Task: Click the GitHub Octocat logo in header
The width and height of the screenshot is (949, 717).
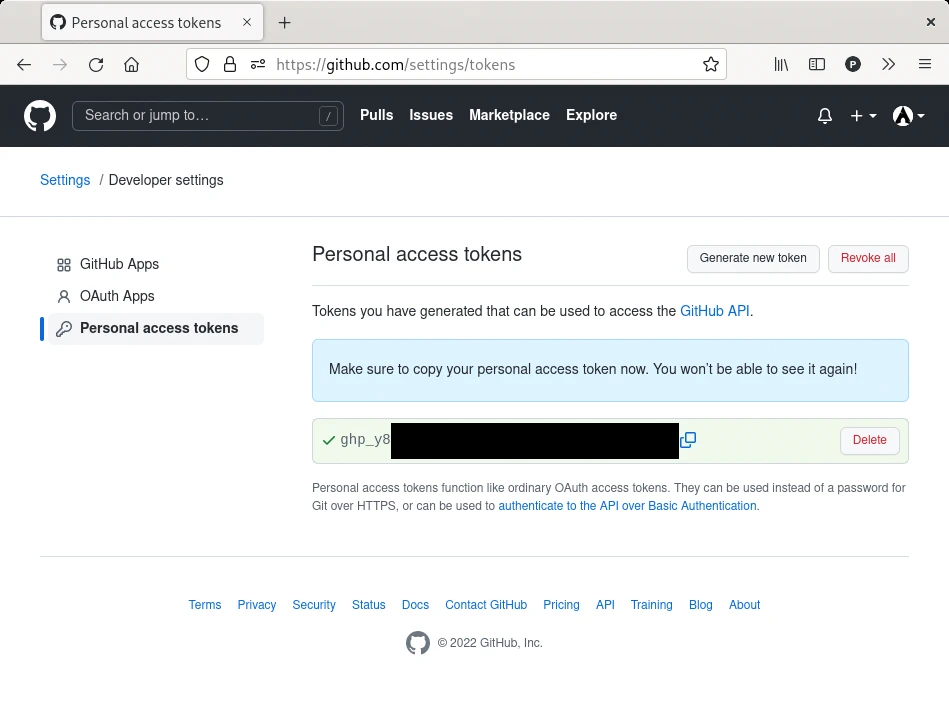Action: pyautogui.click(x=40, y=116)
